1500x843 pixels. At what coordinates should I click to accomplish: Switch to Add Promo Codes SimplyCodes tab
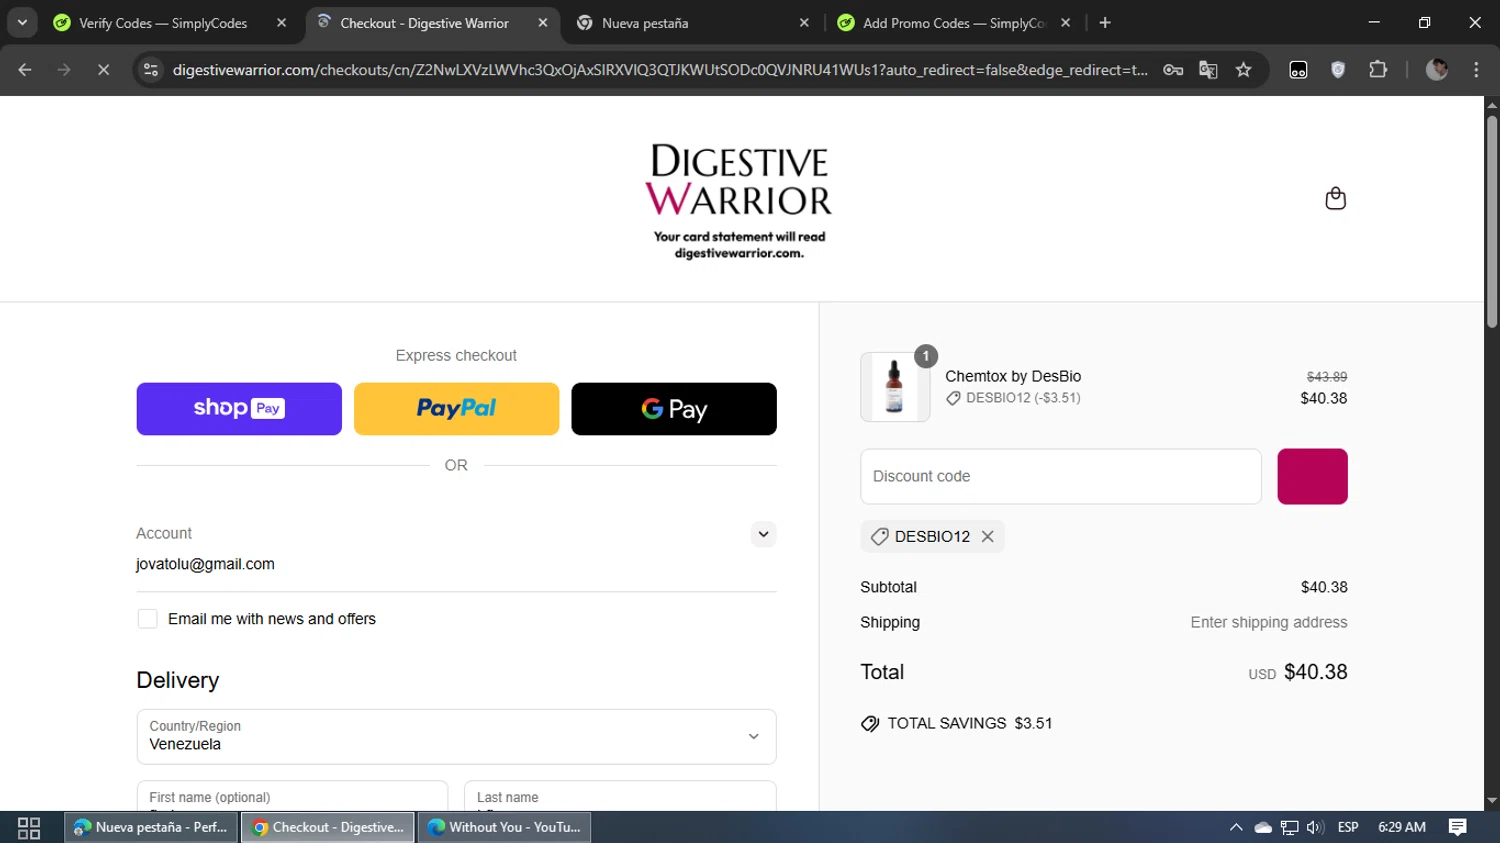954,23
